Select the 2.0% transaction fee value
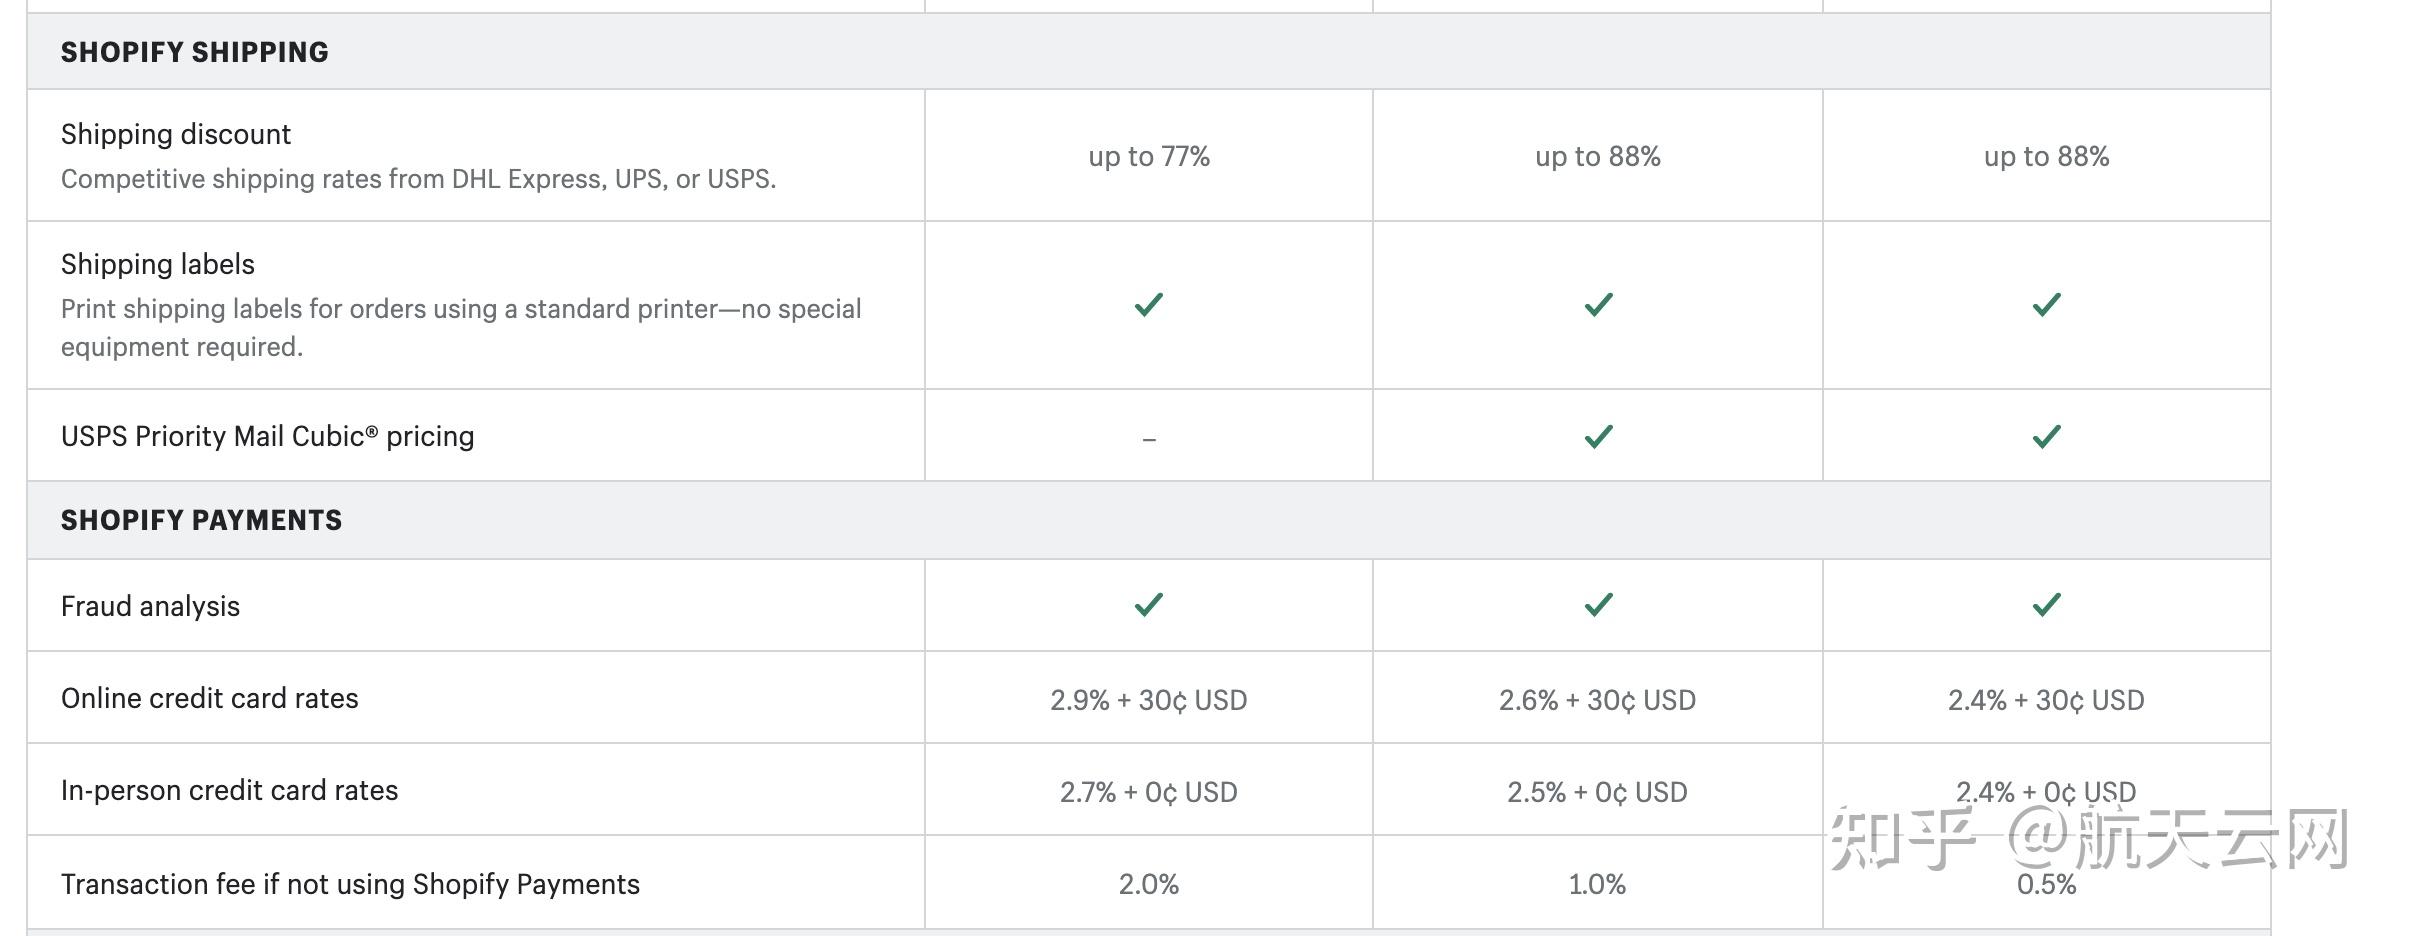The image size is (2412, 936). (1148, 884)
